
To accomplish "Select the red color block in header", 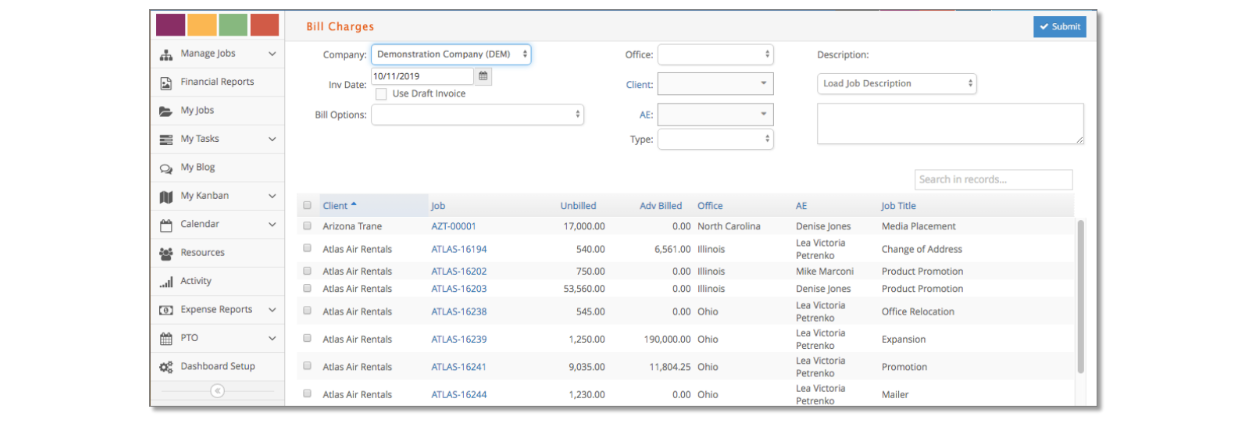I will click(264, 25).
